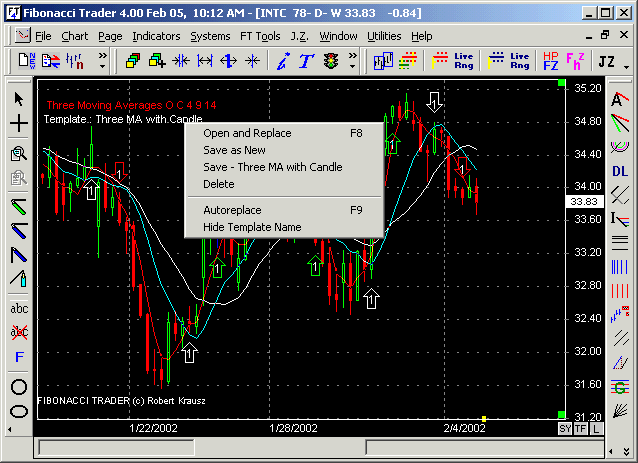Open the Indicators menu
This screenshot has width=638, height=463.
coord(156,36)
